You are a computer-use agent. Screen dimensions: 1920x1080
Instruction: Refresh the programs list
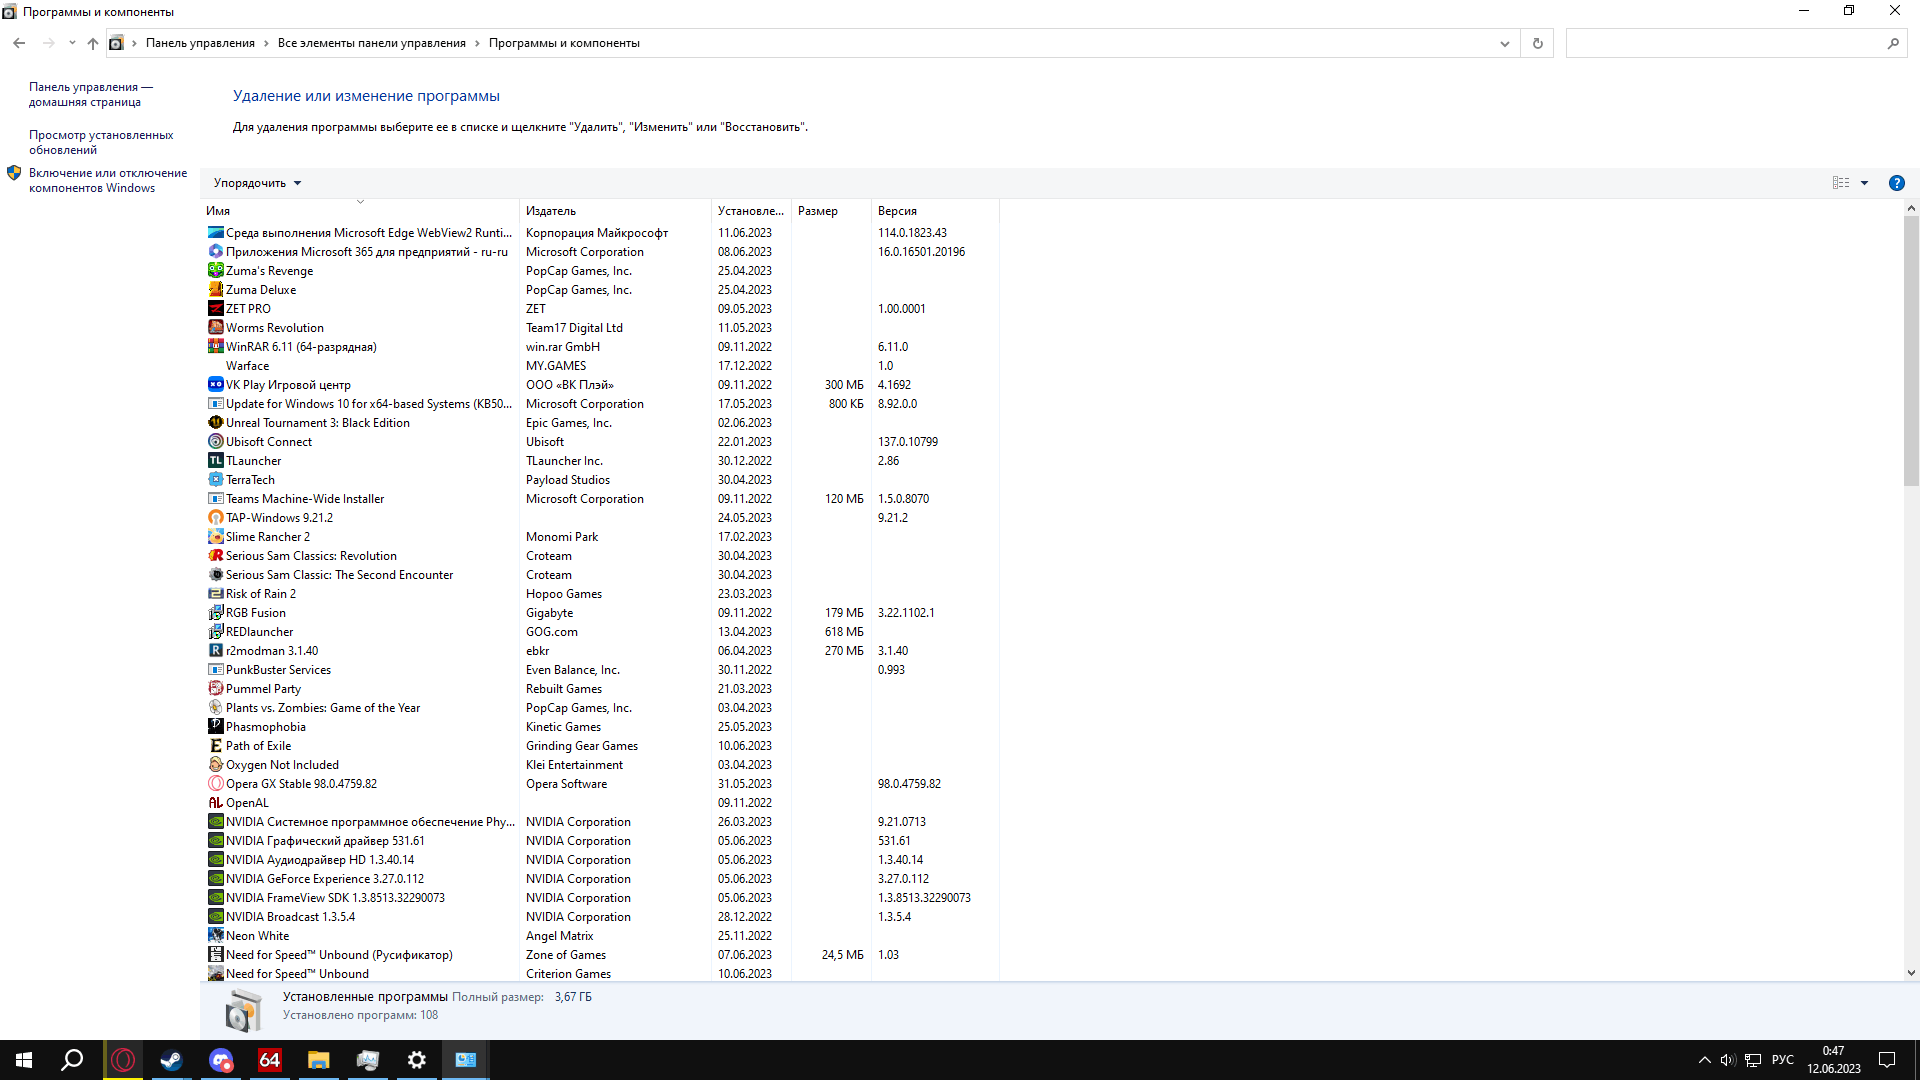pos(1538,43)
